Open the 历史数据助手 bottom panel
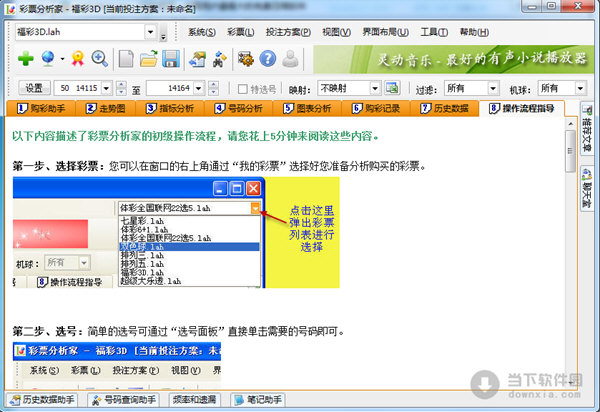This screenshot has width=600, height=412. 42,400
